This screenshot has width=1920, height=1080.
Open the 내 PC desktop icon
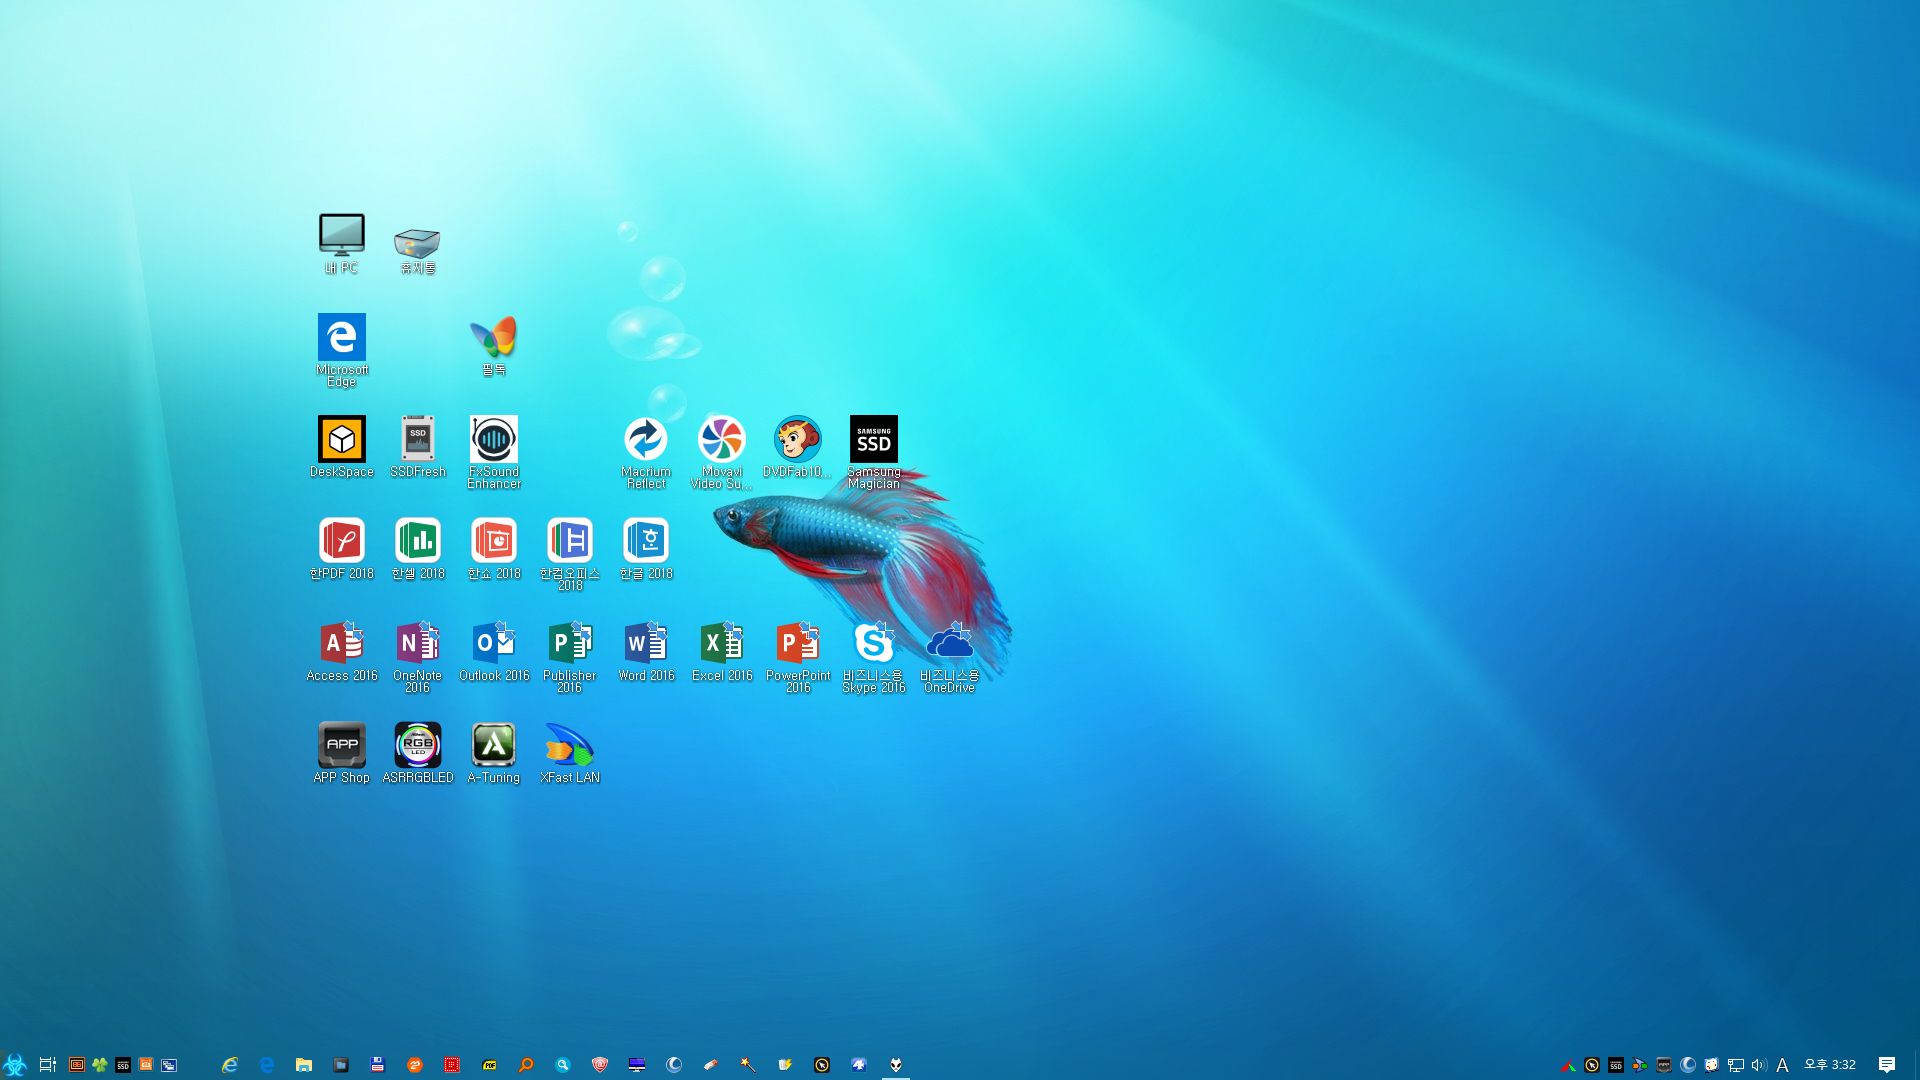341,244
